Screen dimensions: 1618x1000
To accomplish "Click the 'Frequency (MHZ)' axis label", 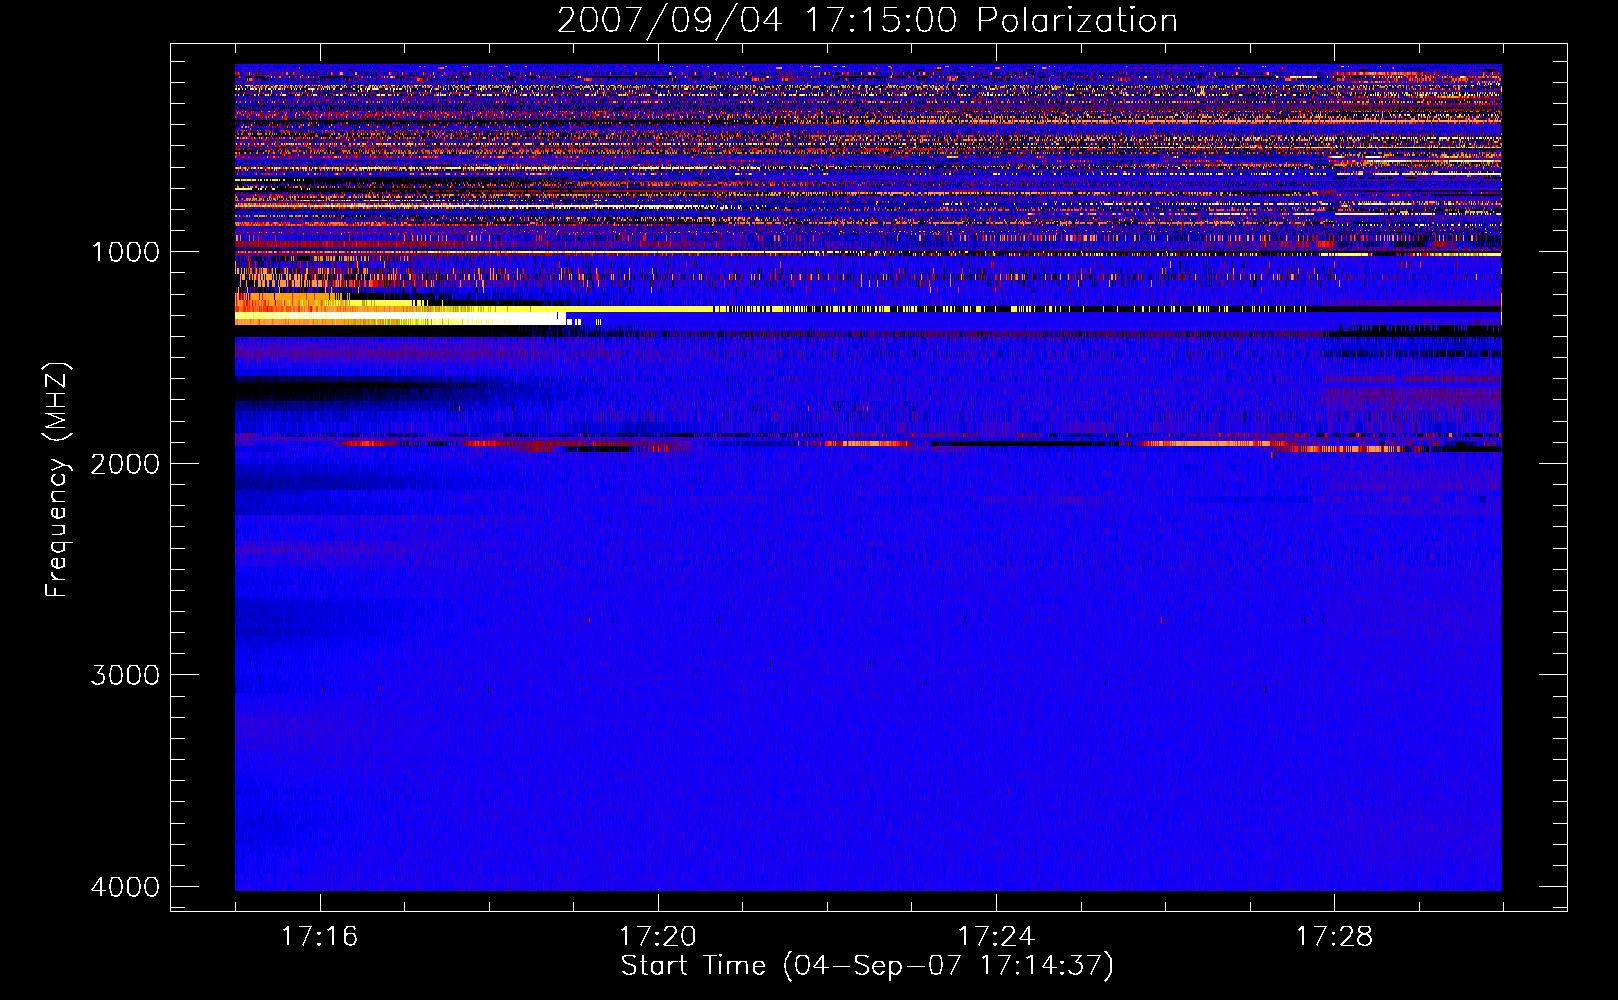I will 57,480.
